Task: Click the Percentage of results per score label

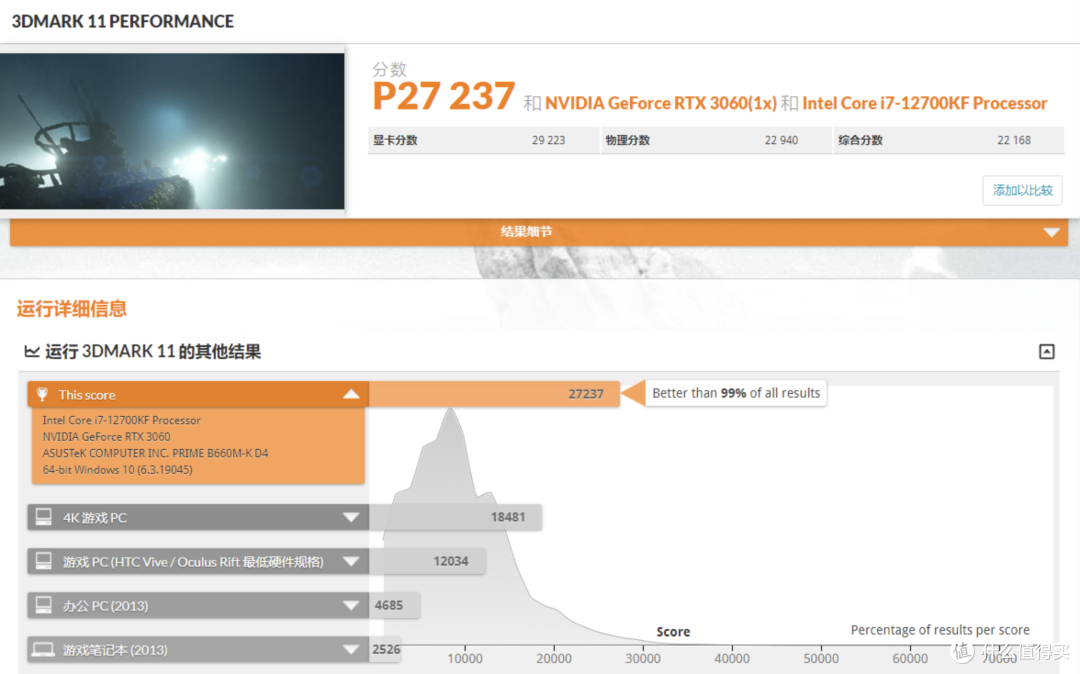Action: (x=940, y=630)
